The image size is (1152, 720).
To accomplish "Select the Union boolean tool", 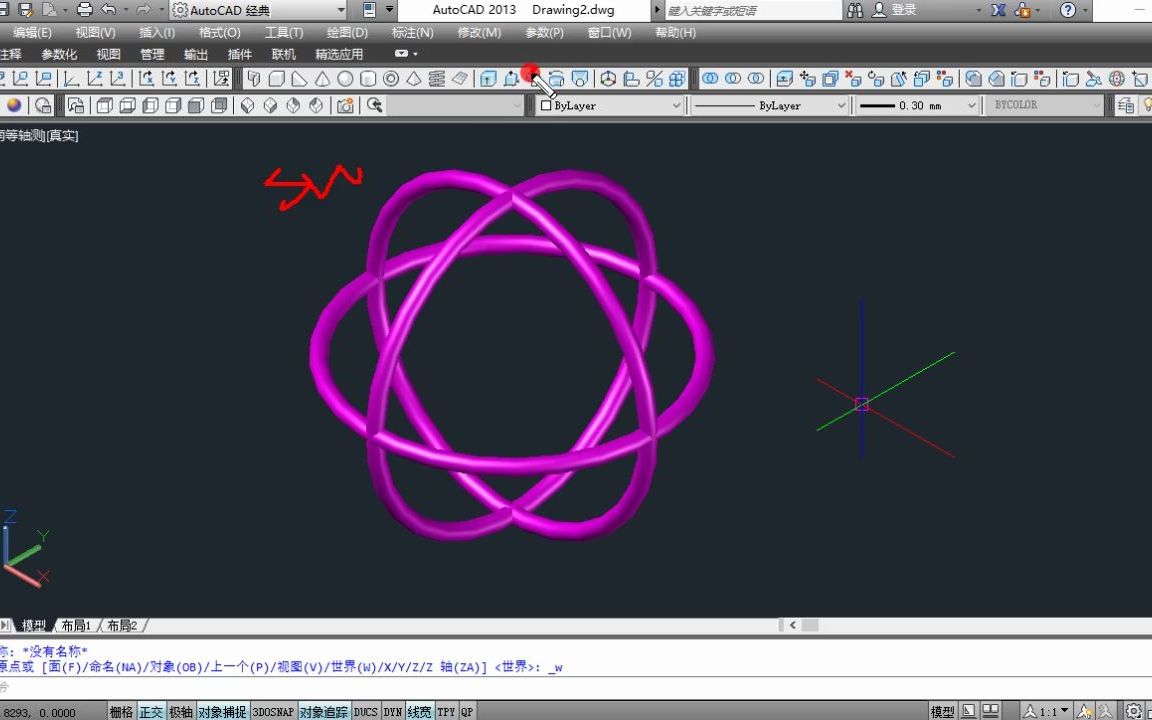I will [x=708, y=78].
